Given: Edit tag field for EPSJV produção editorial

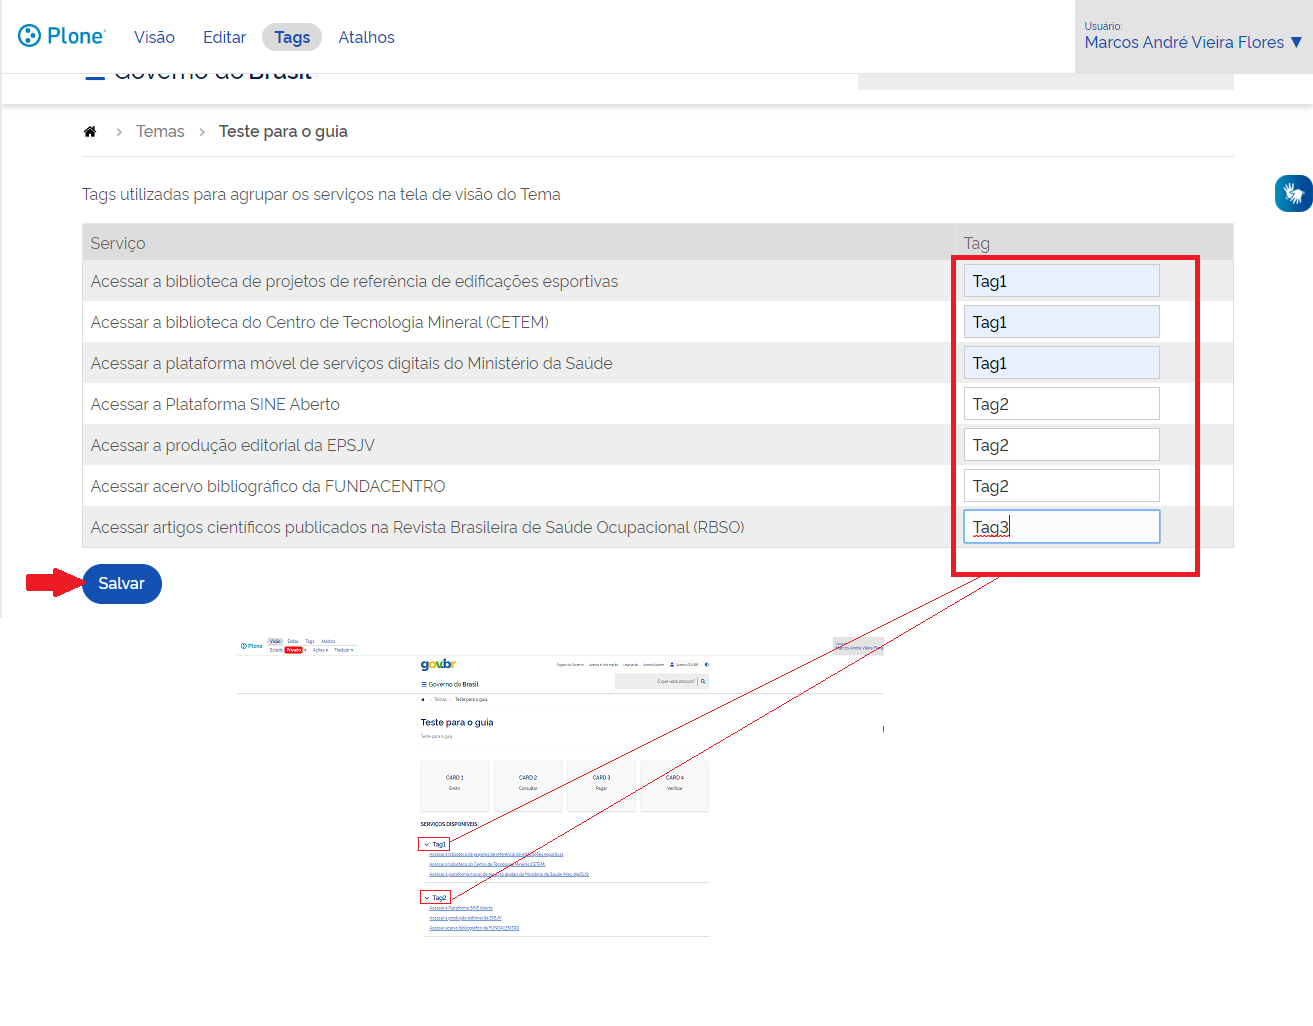Looking at the screenshot, I should 1060,445.
